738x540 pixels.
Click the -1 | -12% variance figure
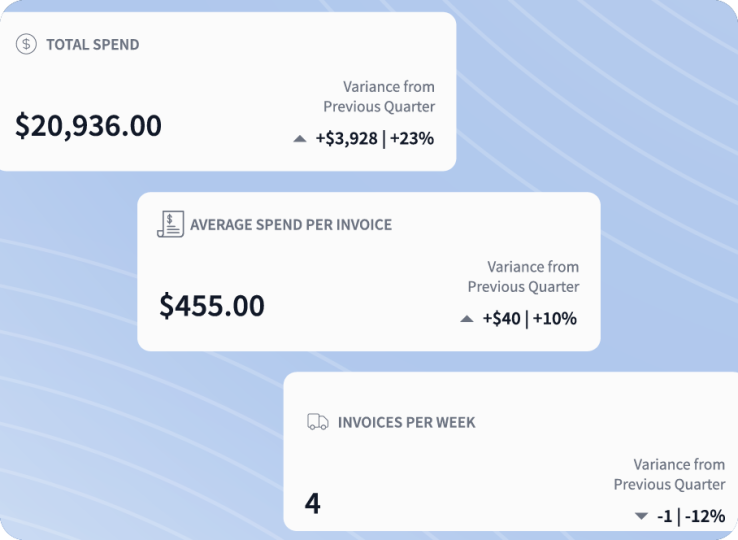click(690, 516)
